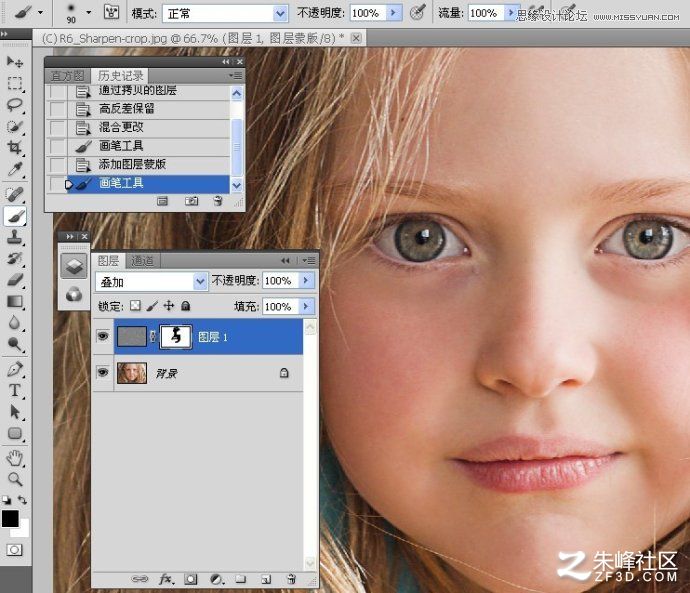
Task: Open layer 不透明度 slider arrow
Action: (x=307, y=280)
